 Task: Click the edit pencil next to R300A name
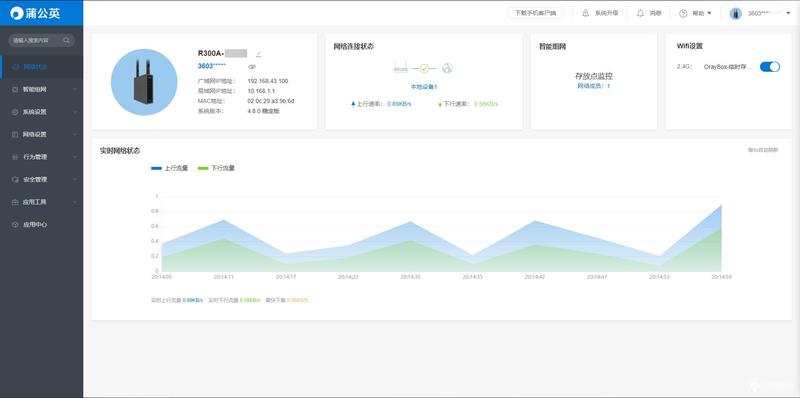[x=258, y=54]
